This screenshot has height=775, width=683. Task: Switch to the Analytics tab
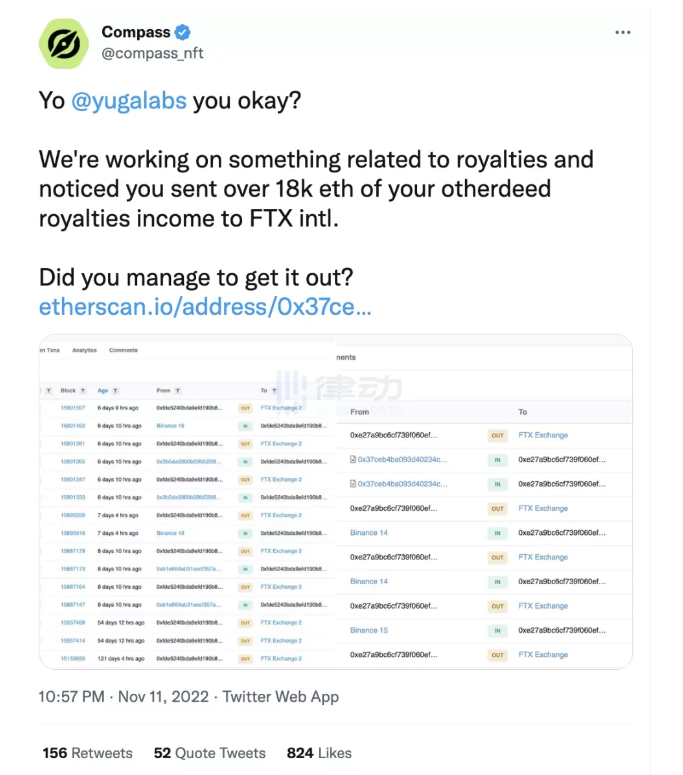85,350
